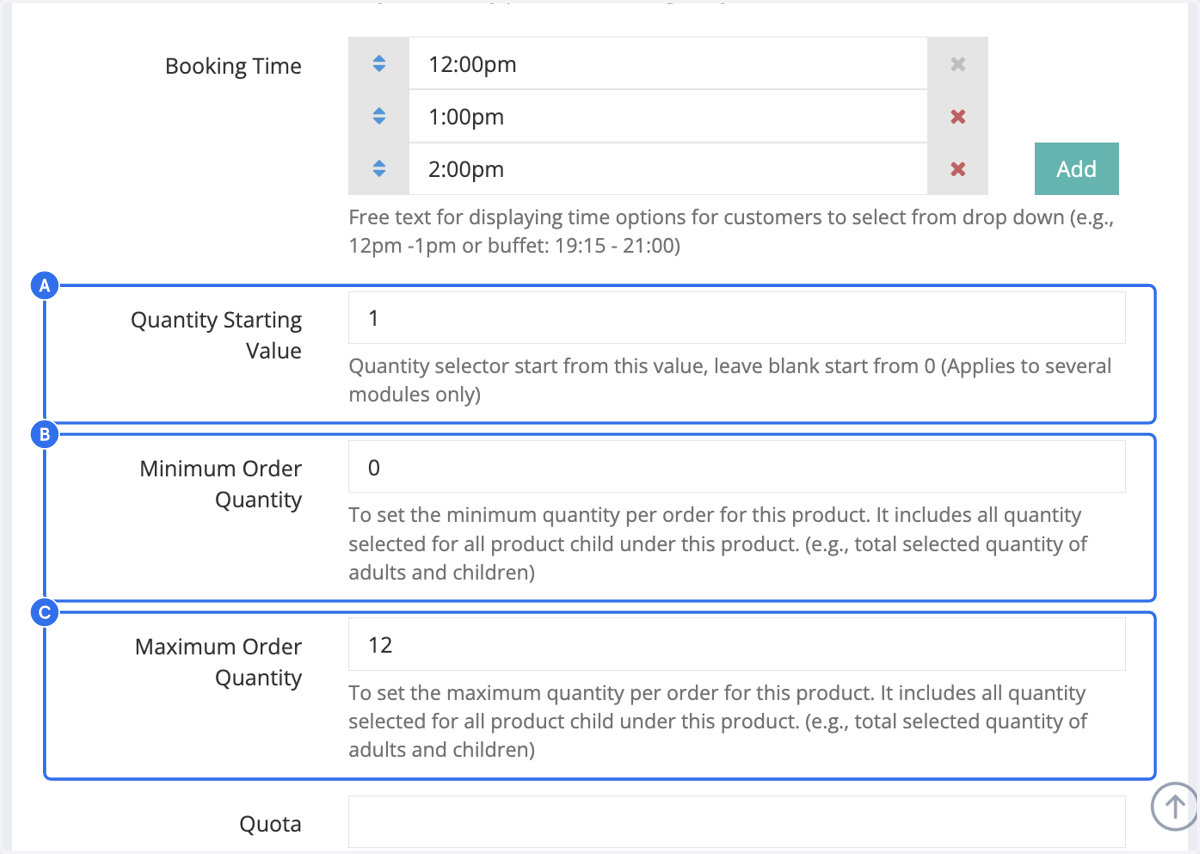Edit the 12:00pm booking time field
The image size is (1200, 854).
[x=668, y=64]
